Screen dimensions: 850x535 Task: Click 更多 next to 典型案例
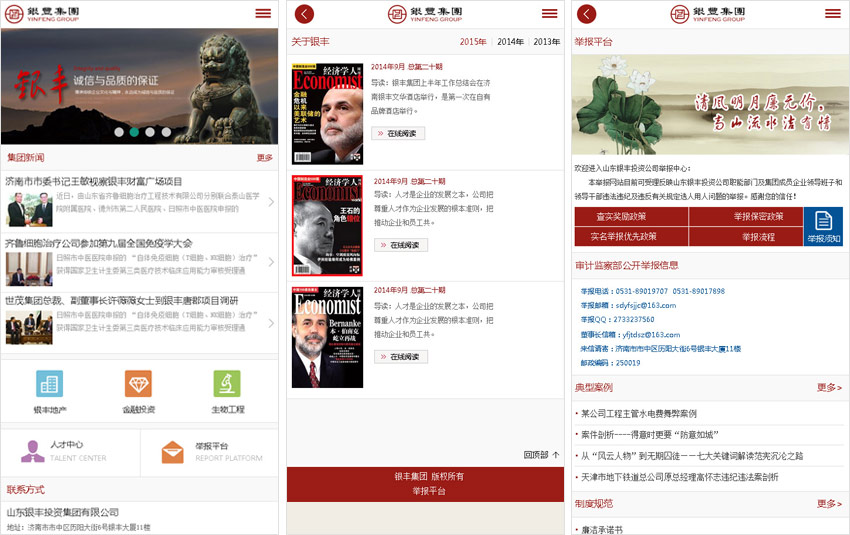click(829, 388)
